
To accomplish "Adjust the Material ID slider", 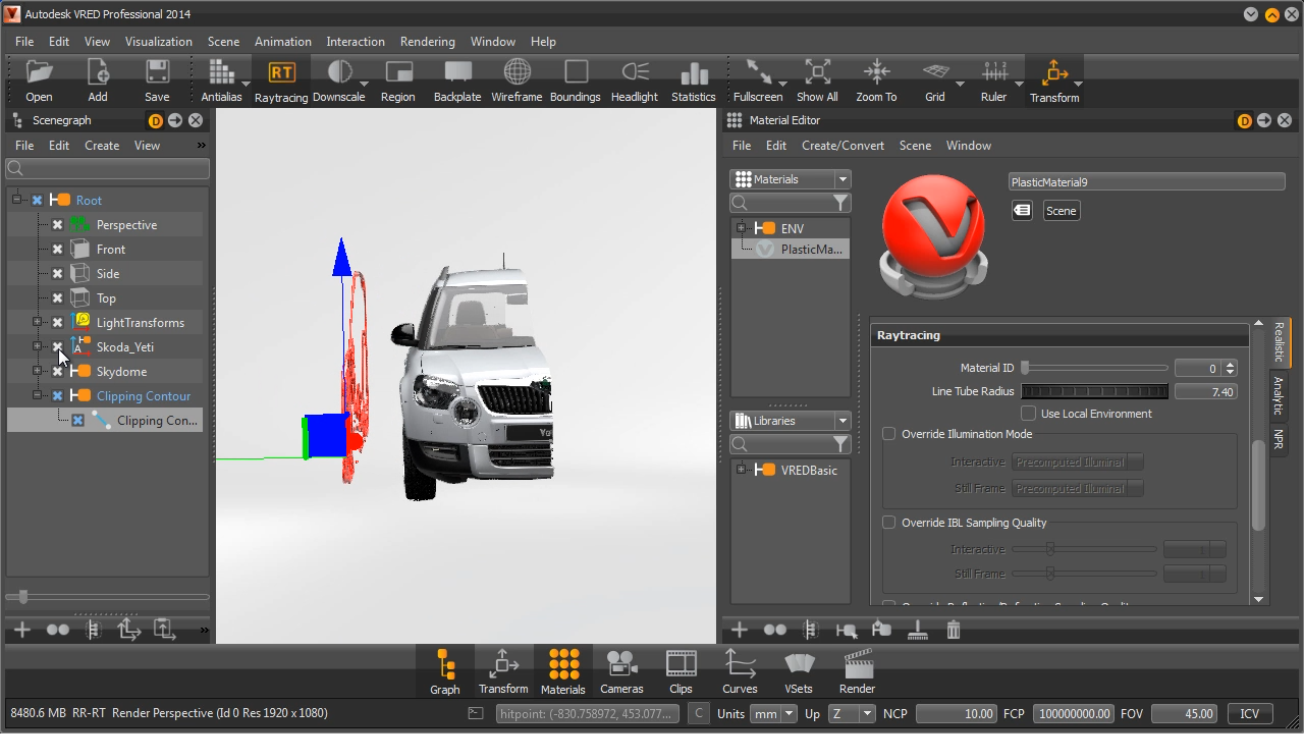I will tap(1094, 368).
